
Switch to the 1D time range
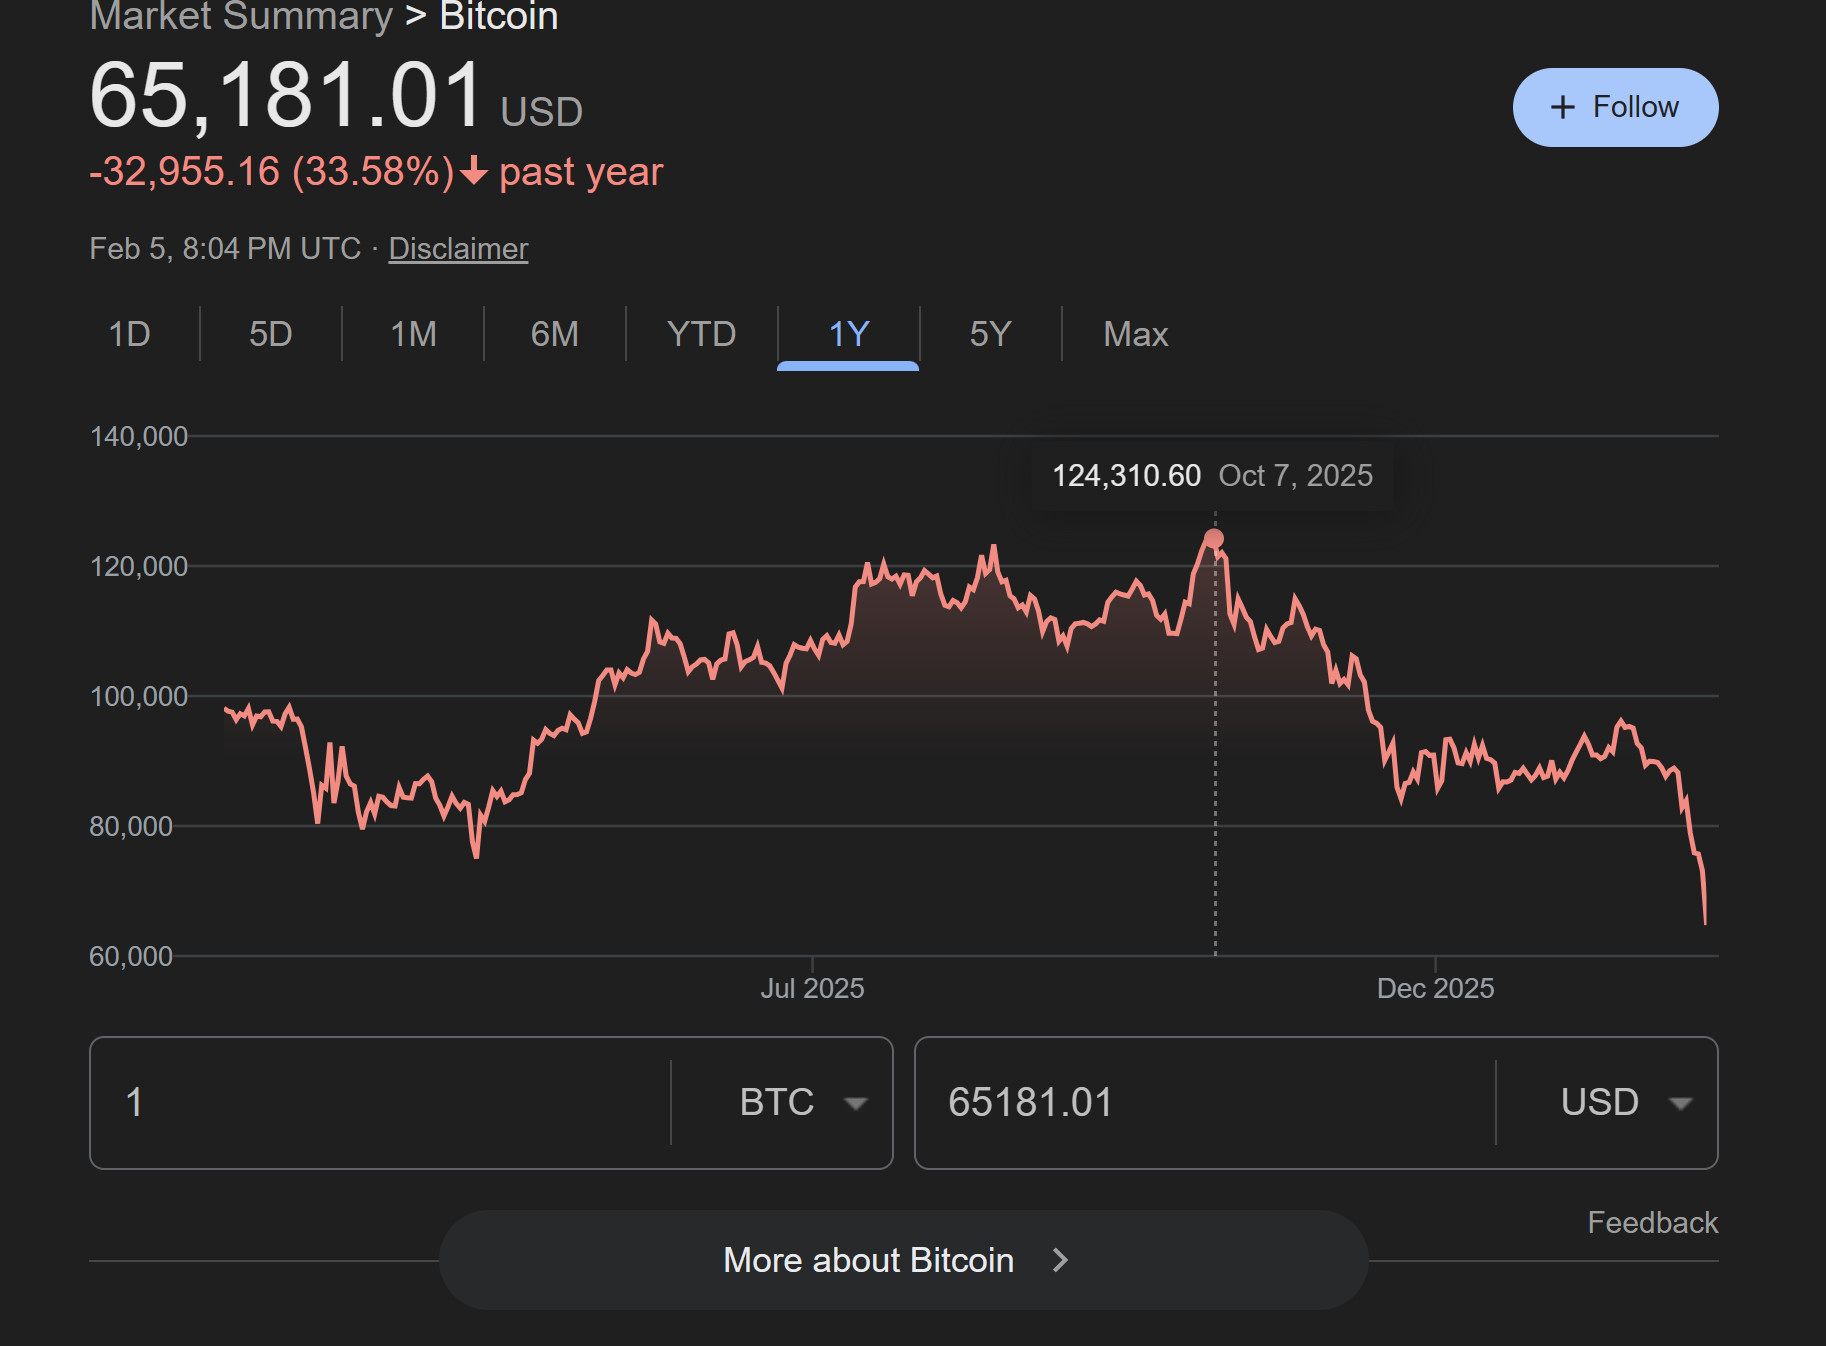(x=129, y=334)
